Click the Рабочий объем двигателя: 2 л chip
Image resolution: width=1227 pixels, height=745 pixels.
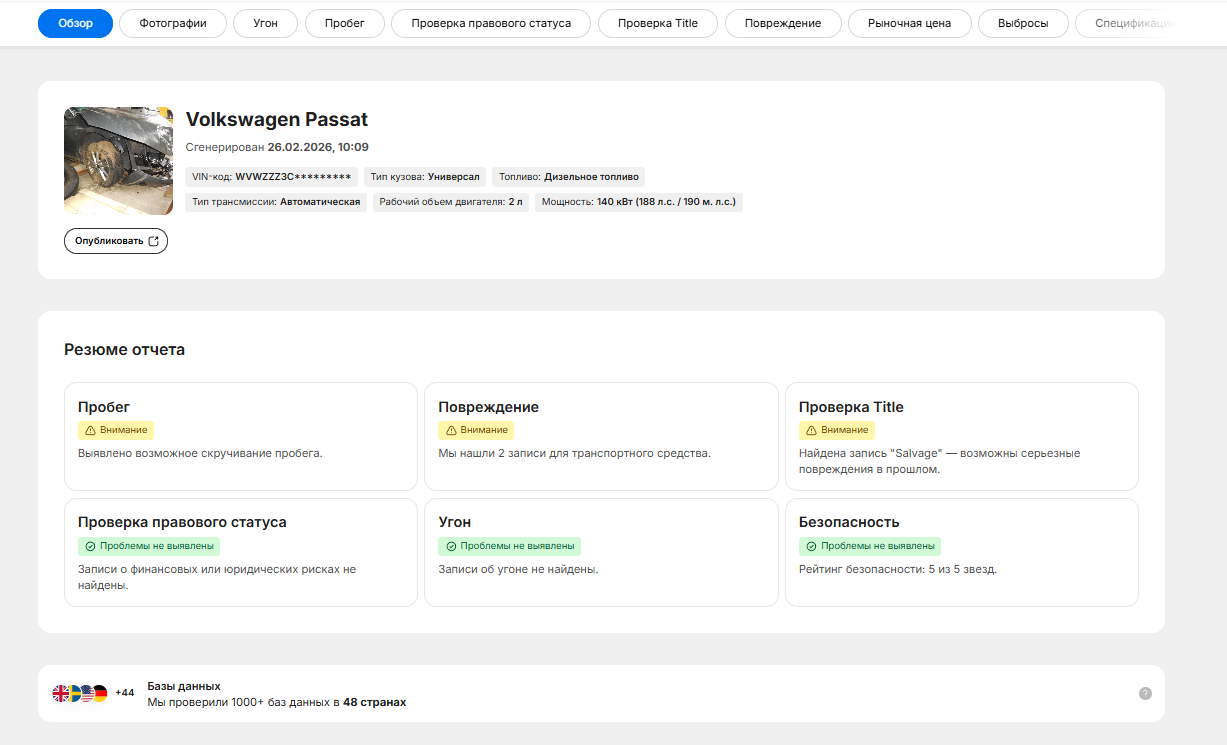click(x=451, y=202)
